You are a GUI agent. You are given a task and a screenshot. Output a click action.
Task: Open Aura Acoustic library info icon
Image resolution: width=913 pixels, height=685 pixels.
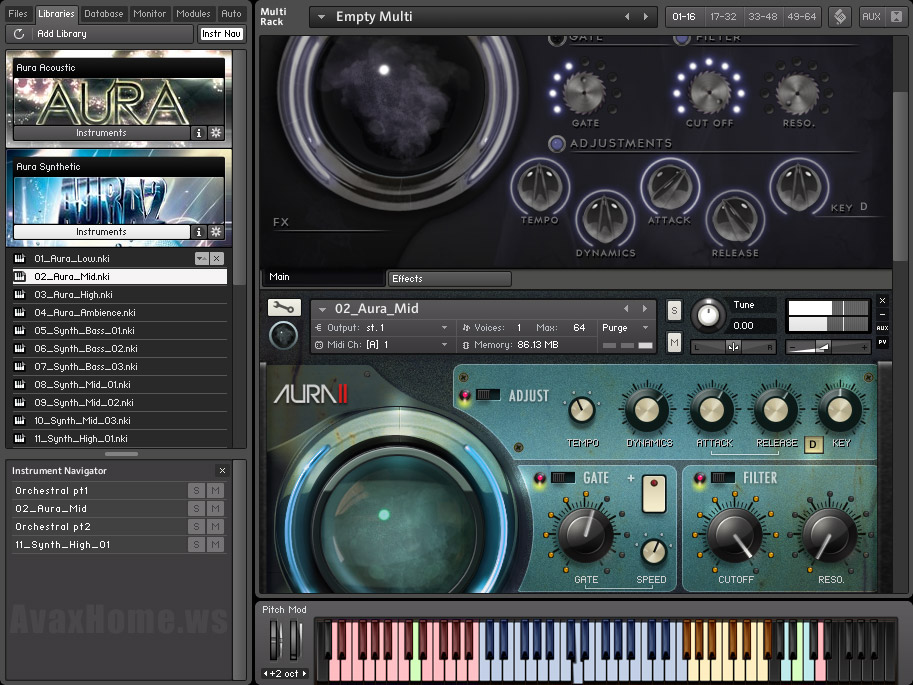pyautogui.click(x=199, y=133)
